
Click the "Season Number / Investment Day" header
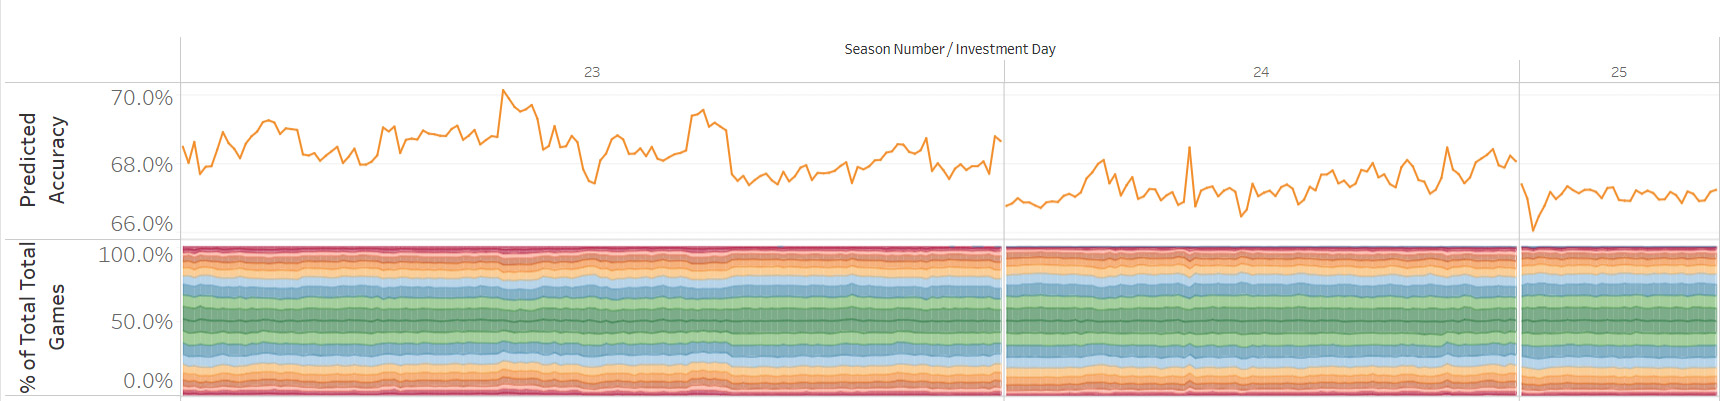949,49
